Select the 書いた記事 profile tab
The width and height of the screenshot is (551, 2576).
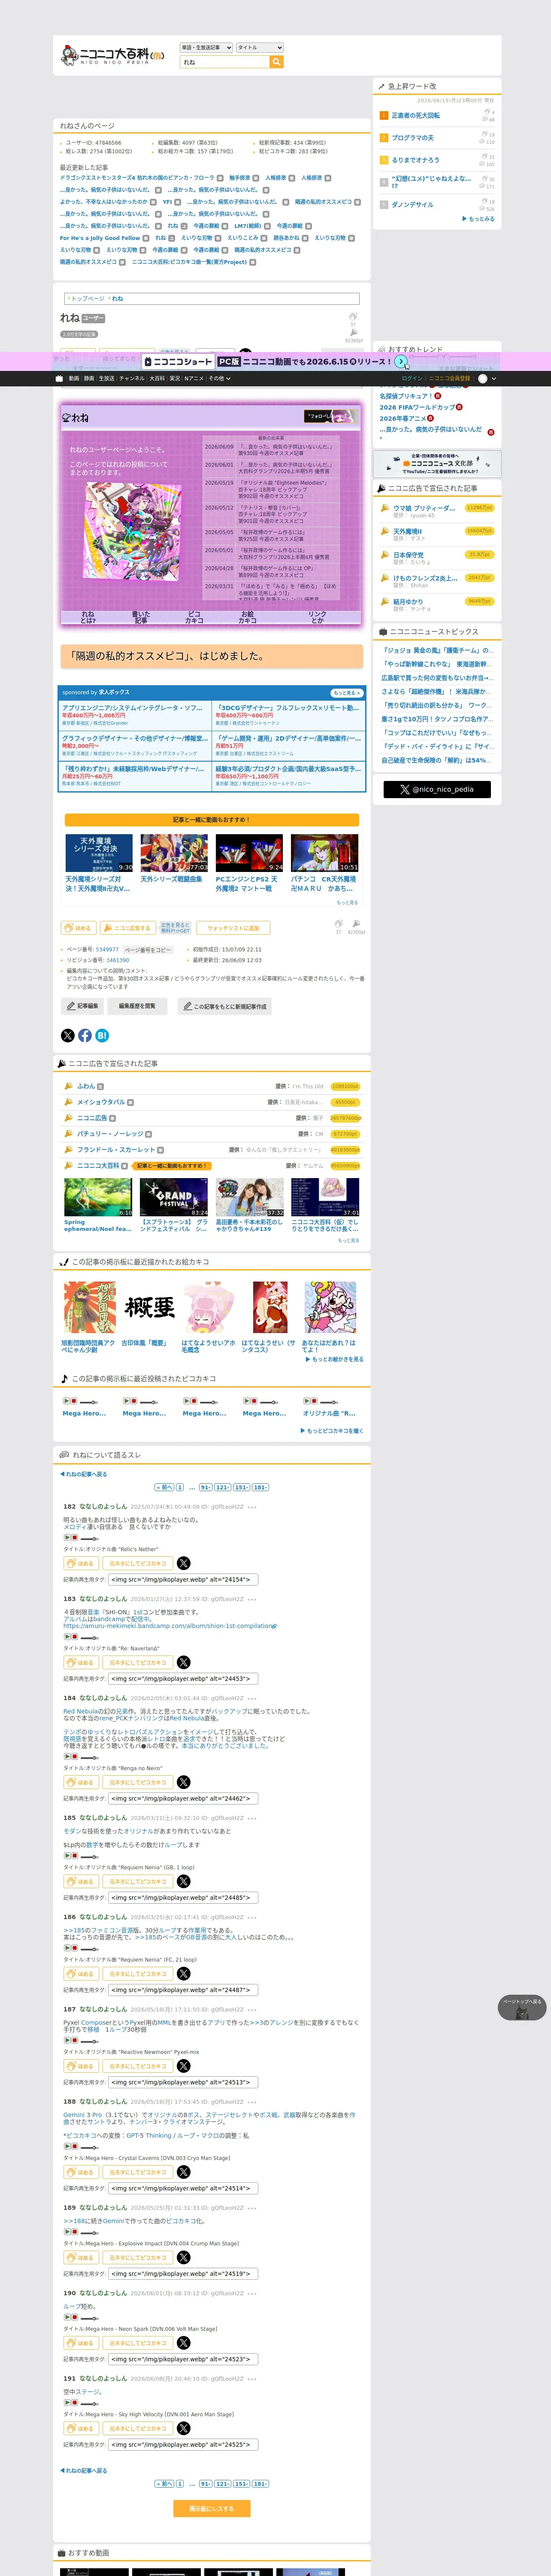(x=141, y=617)
